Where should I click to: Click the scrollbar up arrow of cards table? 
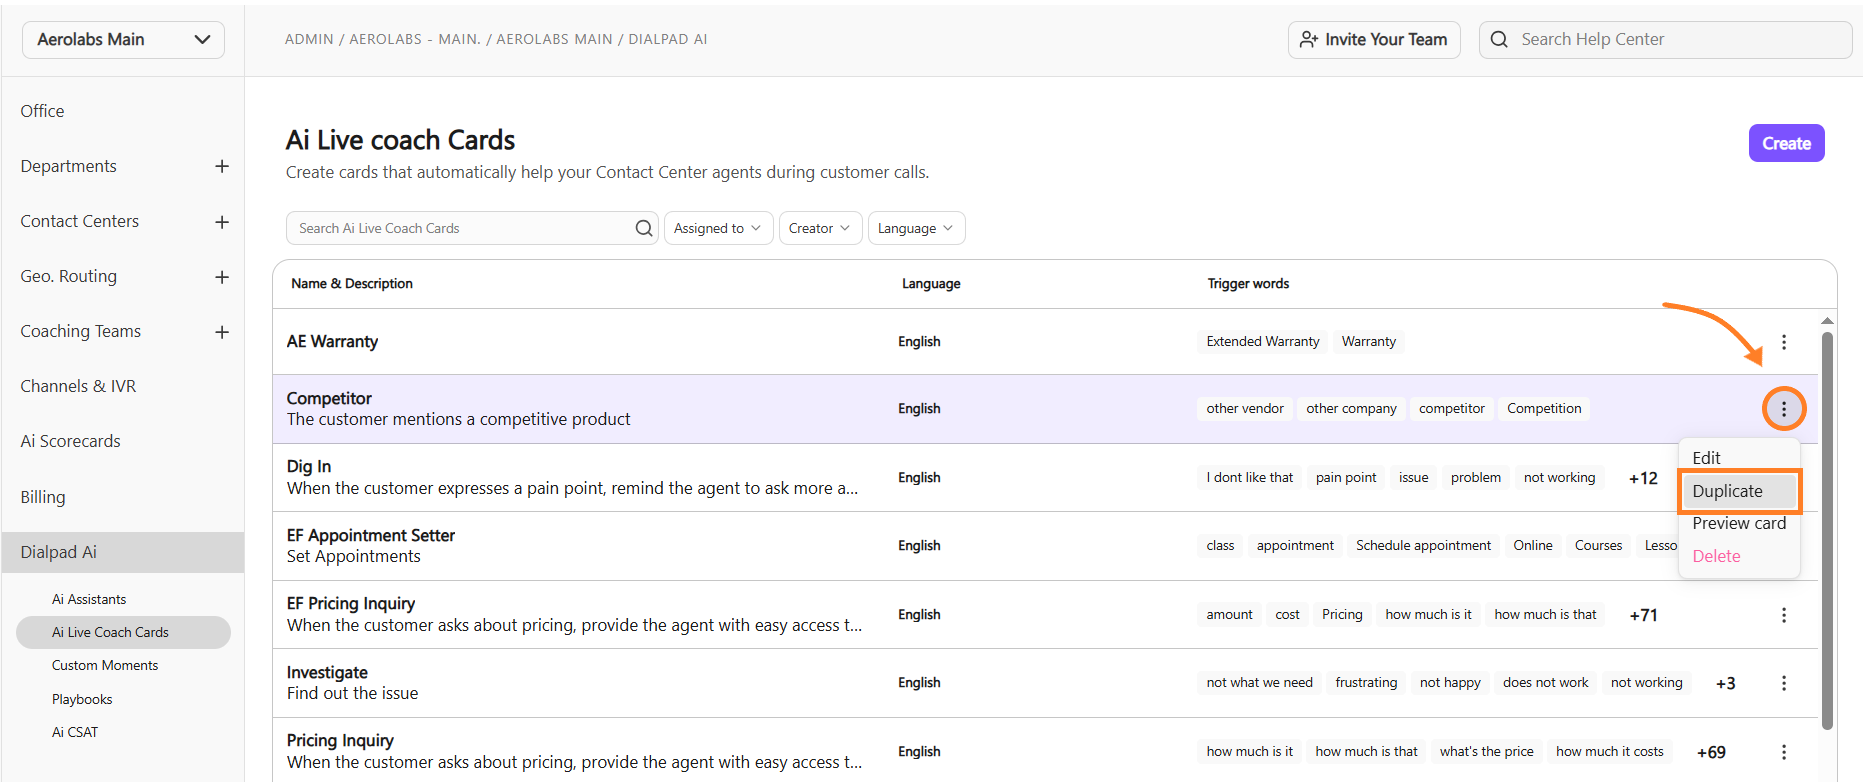click(x=1827, y=321)
